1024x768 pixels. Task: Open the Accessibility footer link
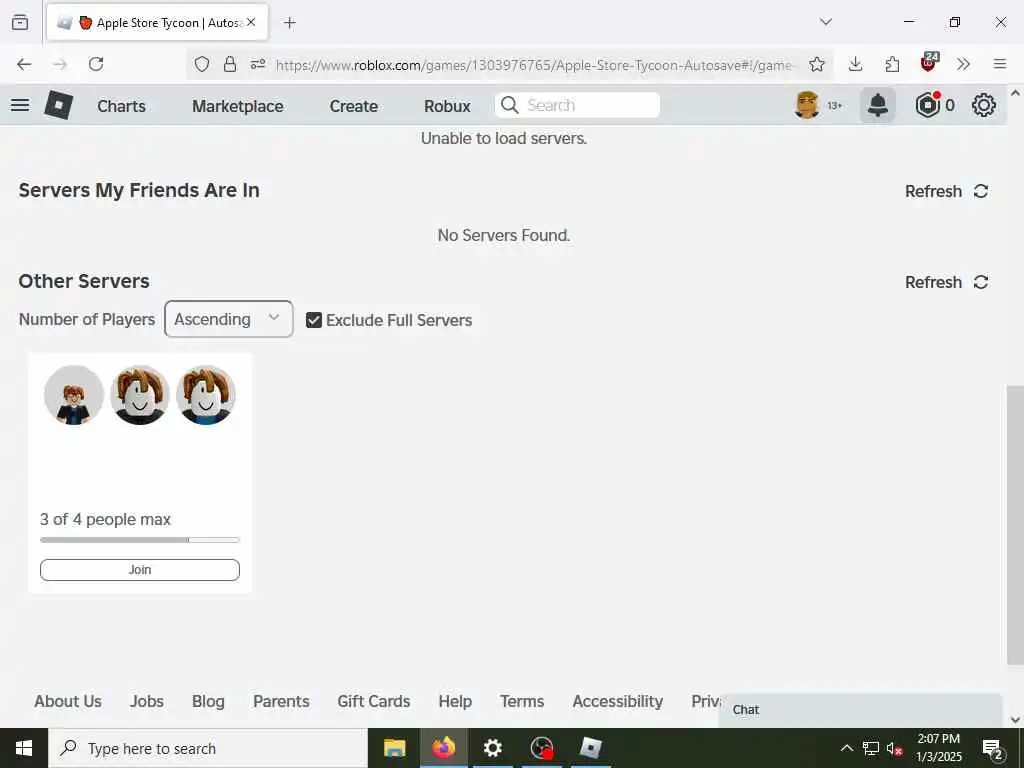coord(618,701)
